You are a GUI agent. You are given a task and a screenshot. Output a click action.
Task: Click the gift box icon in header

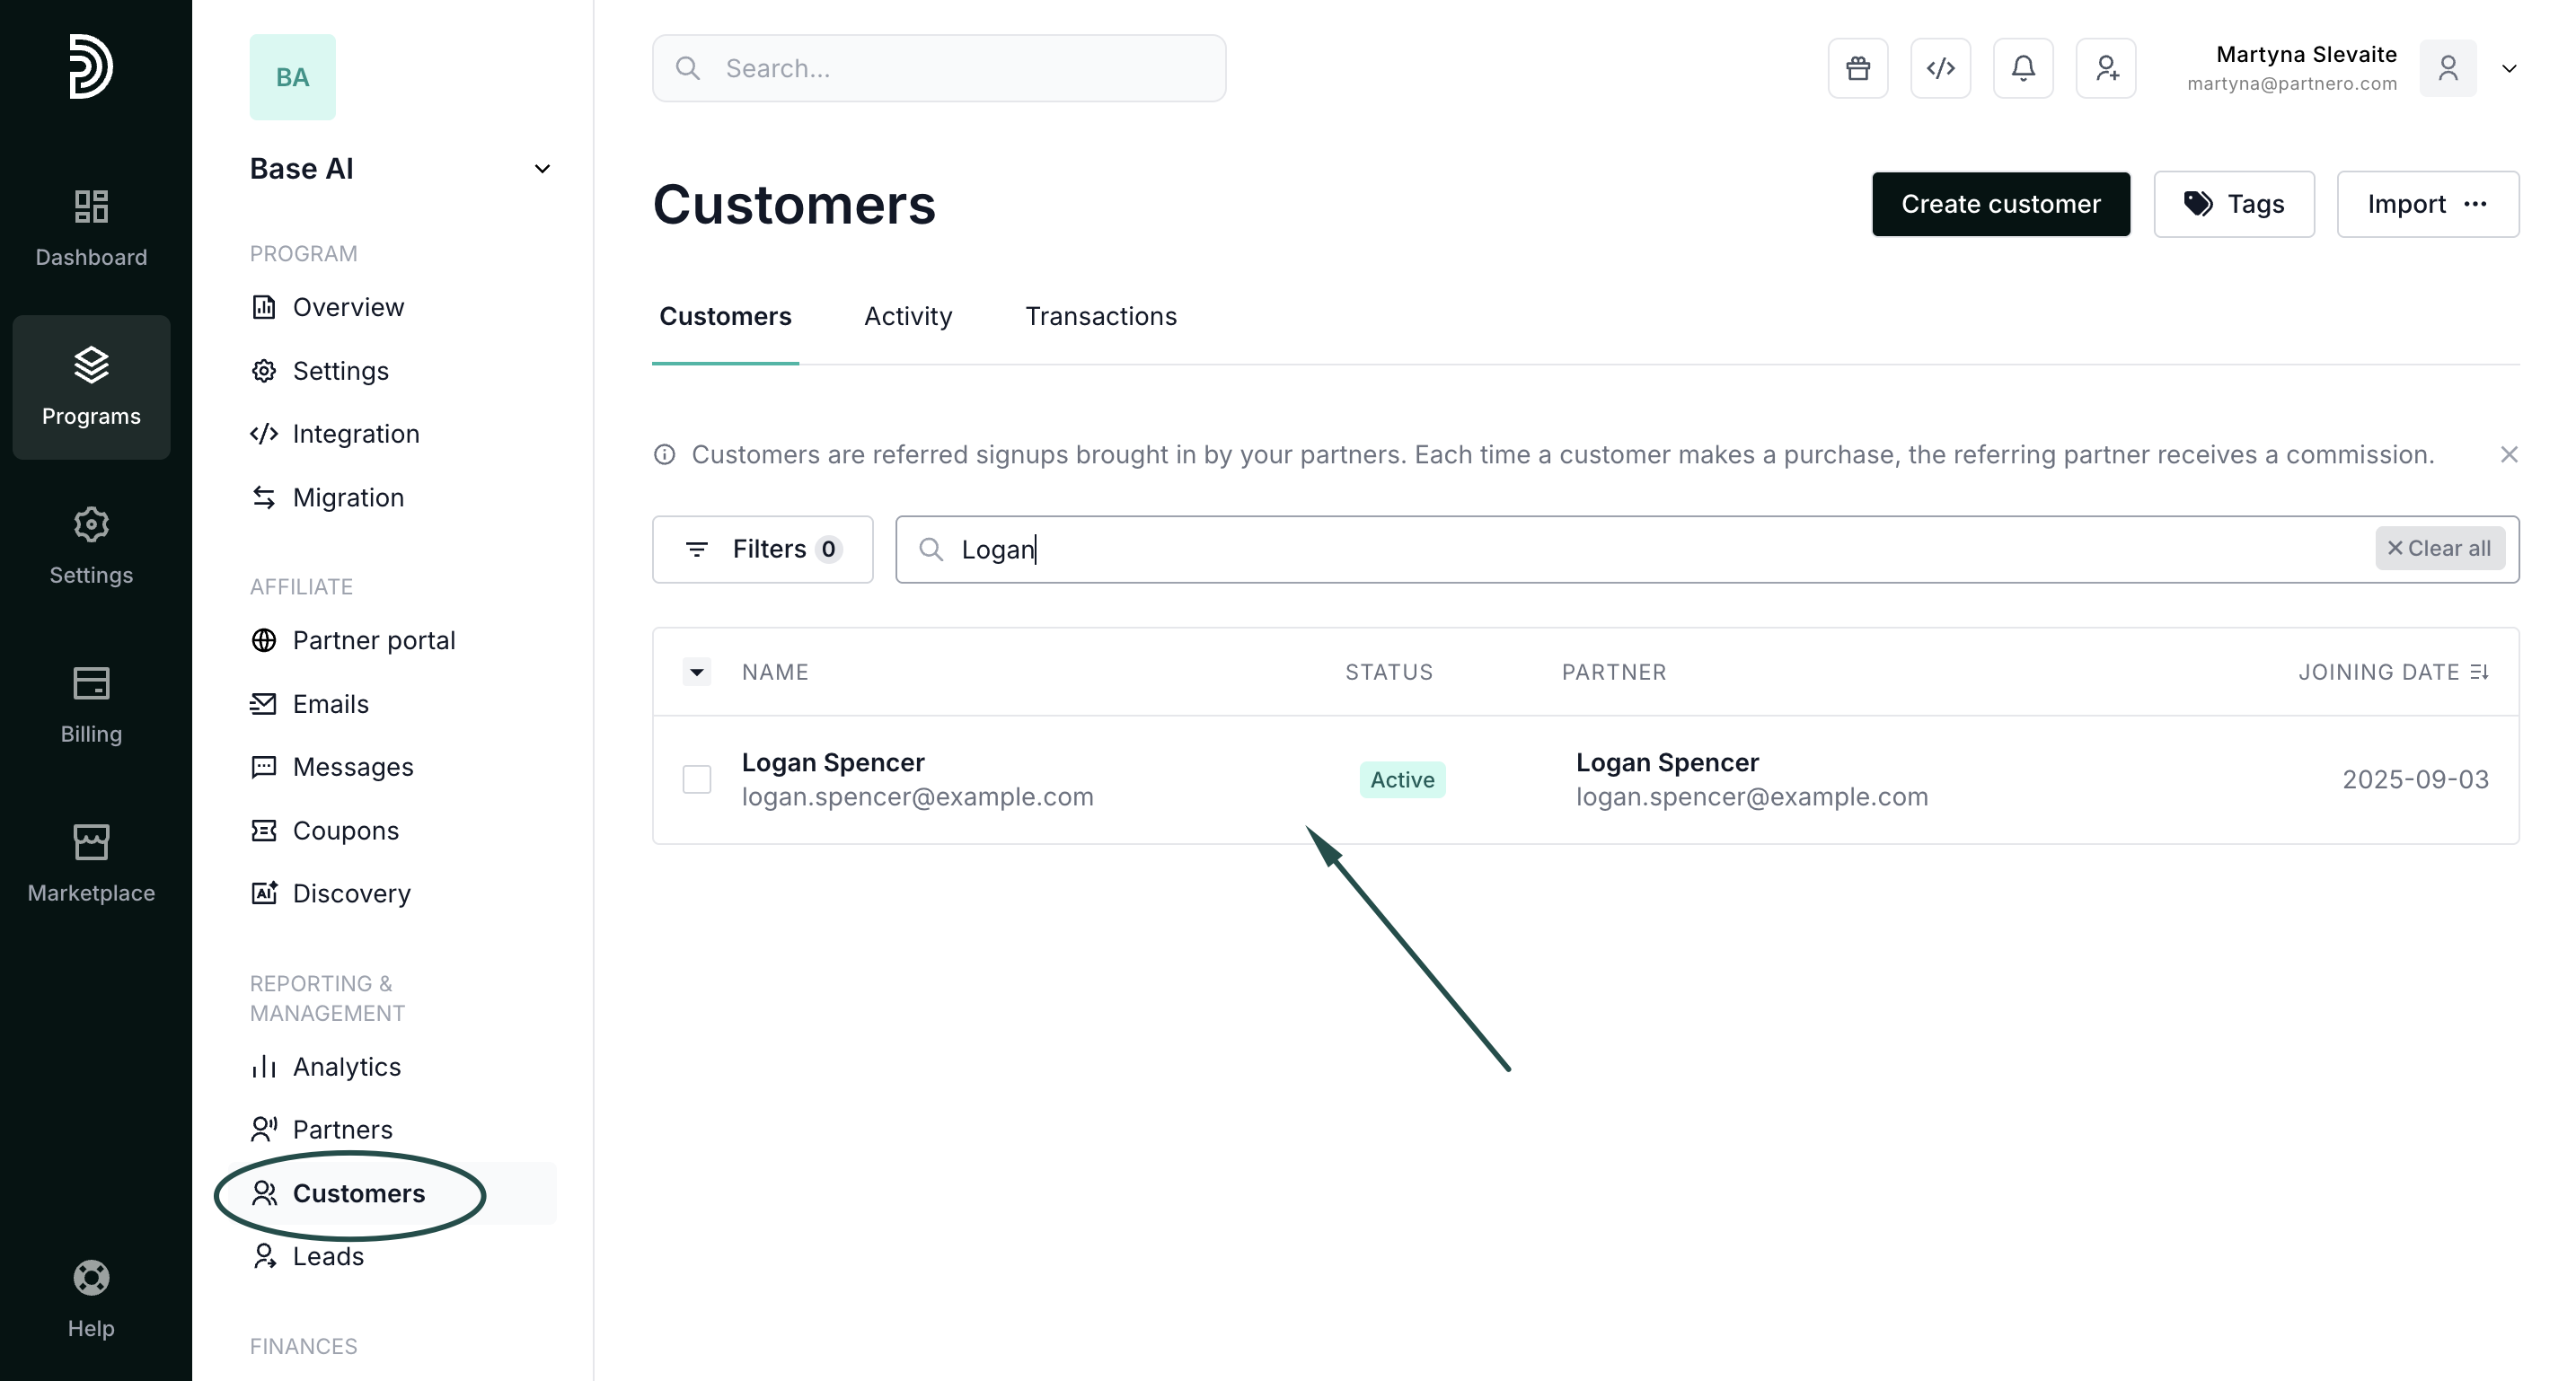(1858, 68)
